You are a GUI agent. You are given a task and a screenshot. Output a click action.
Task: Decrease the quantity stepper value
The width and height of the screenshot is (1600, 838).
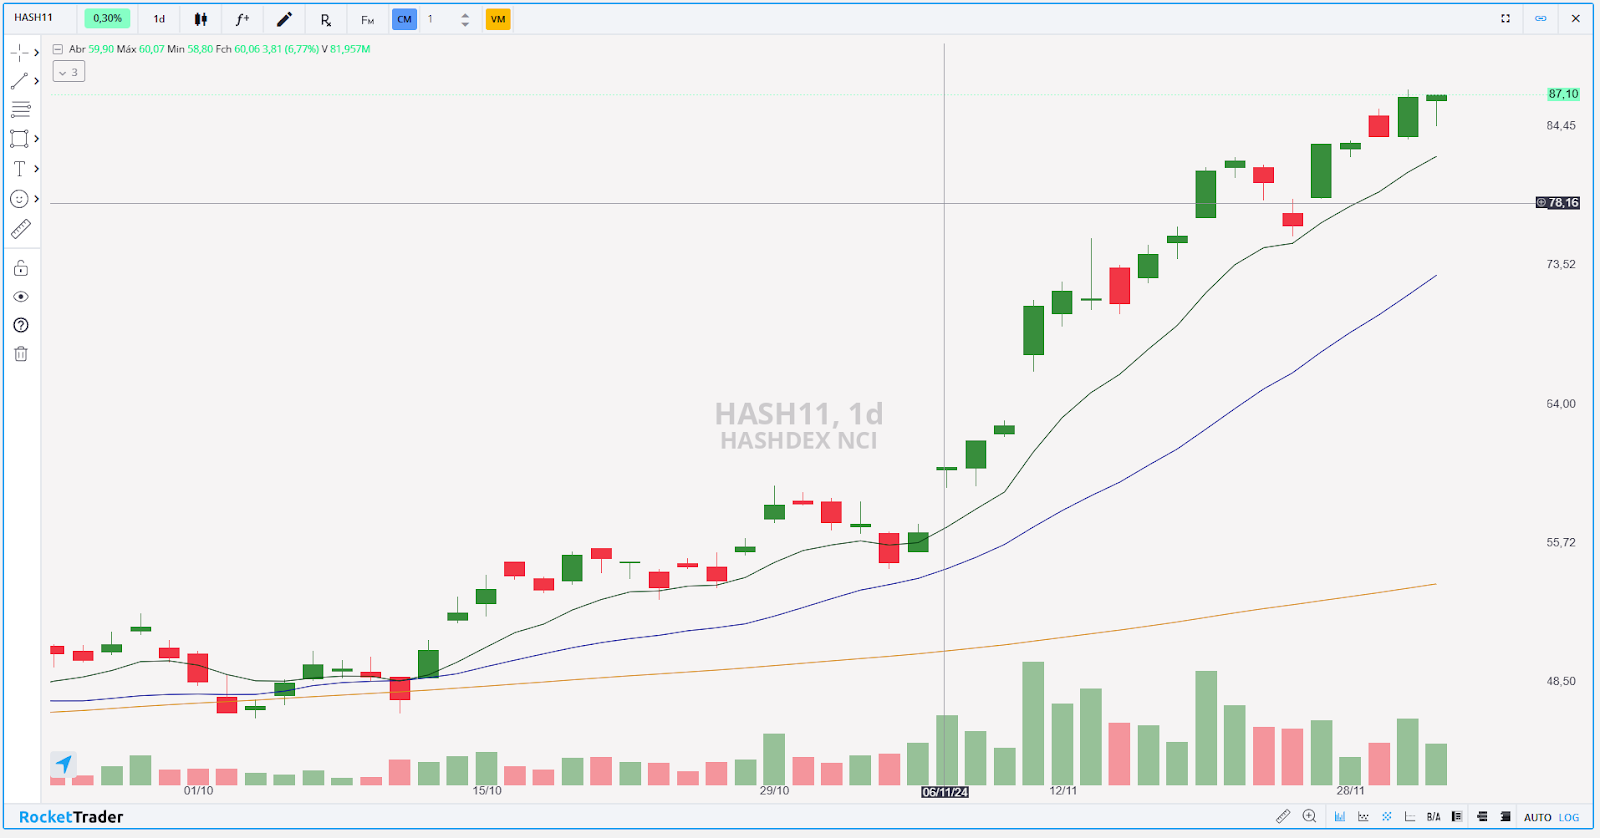(x=465, y=24)
